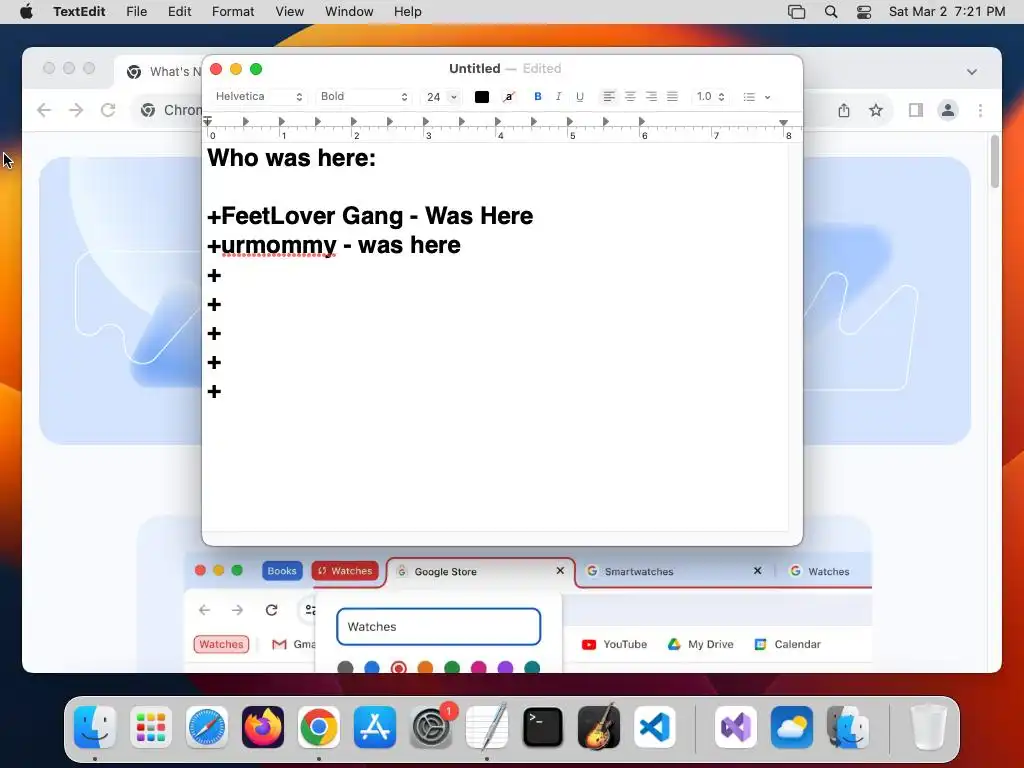Toggle italic formatting in TextEdit toolbar

(x=558, y=97)
